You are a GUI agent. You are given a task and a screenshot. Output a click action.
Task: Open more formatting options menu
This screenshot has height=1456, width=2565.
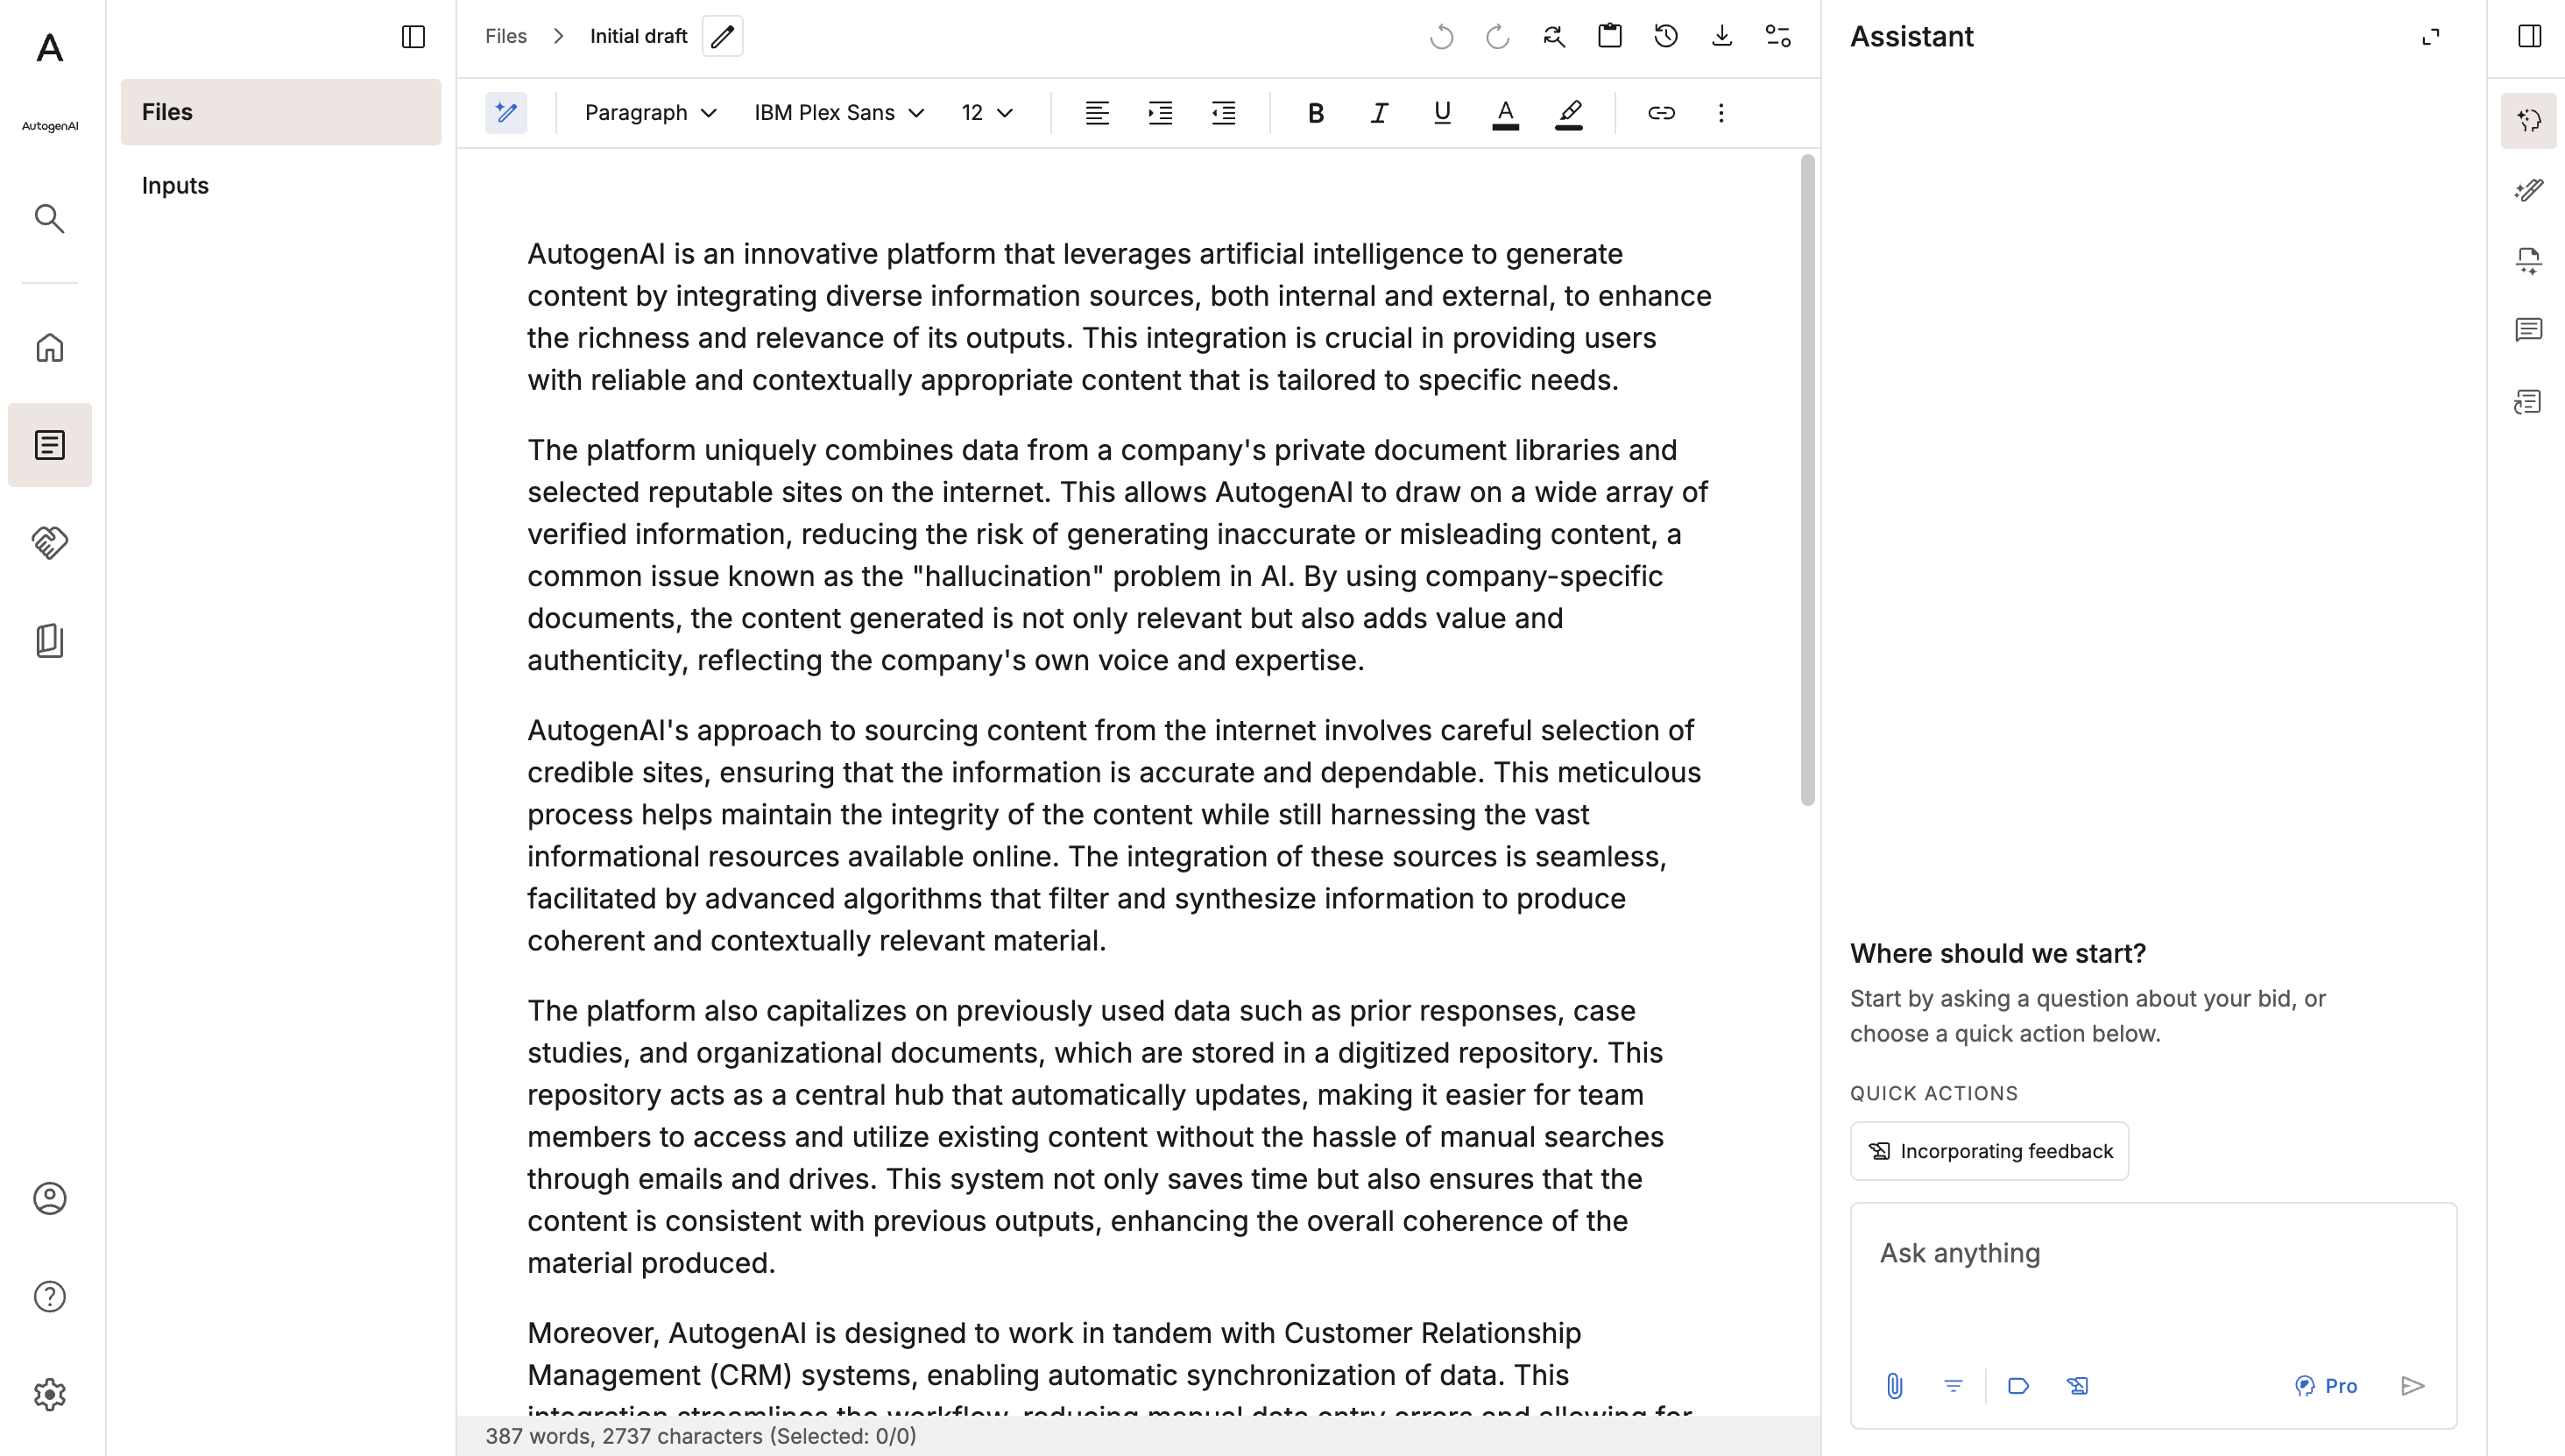(1721, 113)
